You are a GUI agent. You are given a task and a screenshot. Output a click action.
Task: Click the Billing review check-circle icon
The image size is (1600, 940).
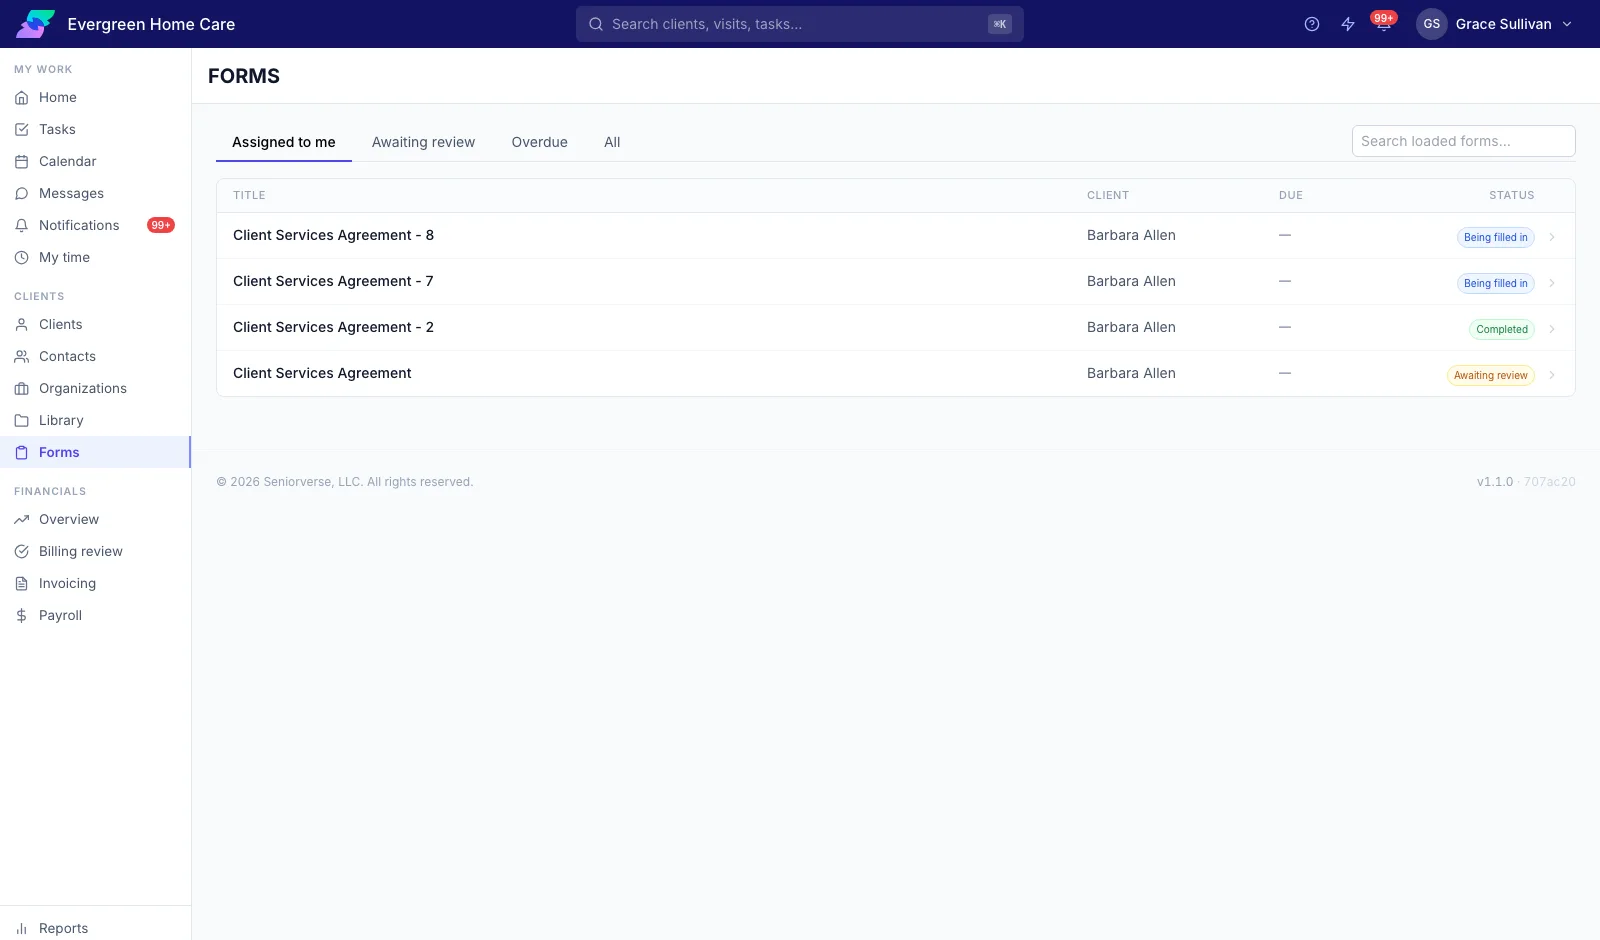(x=21, y=552)
